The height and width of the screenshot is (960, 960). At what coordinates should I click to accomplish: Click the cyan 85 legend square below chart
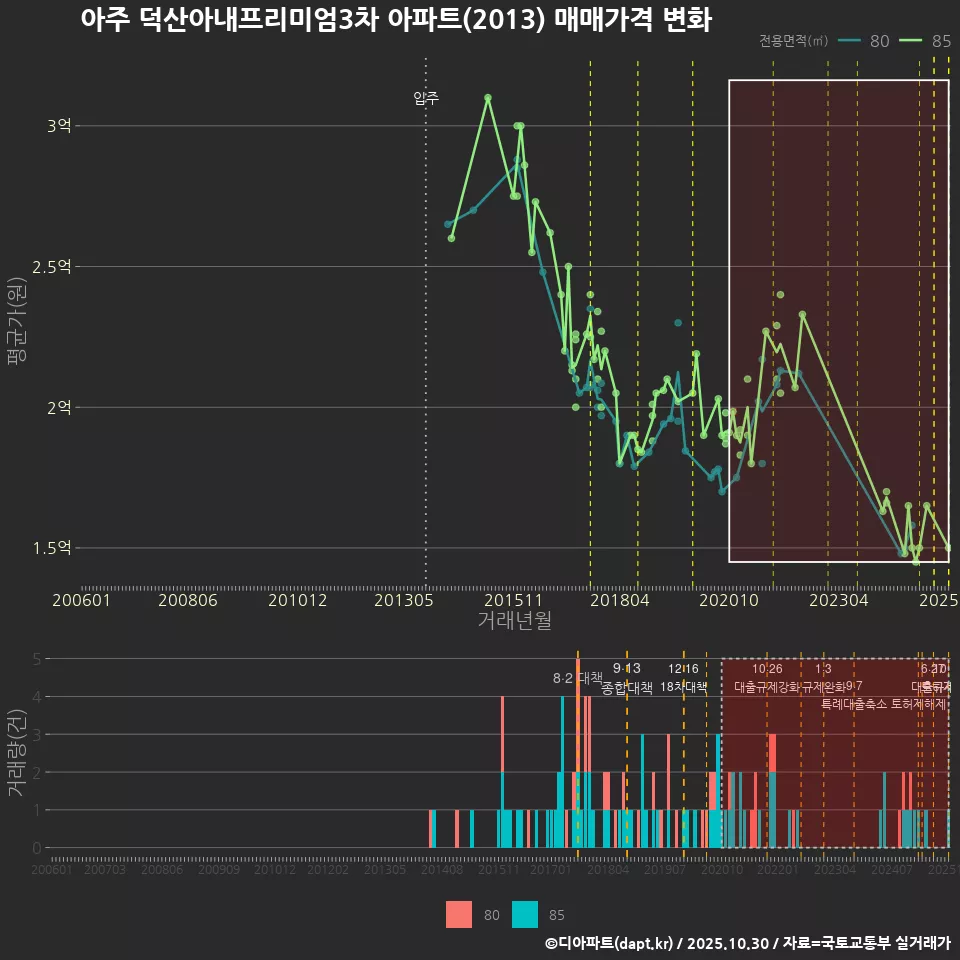click(x=524, y=914)
